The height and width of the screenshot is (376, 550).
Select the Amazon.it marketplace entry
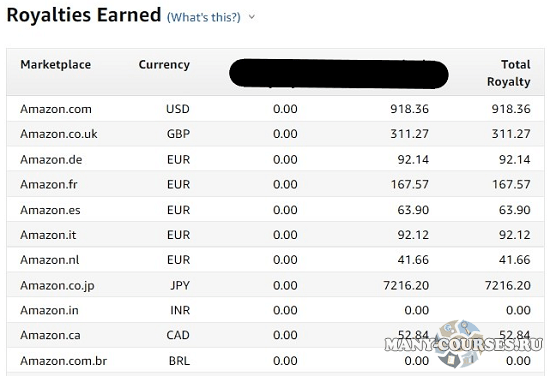pos(48,235)
